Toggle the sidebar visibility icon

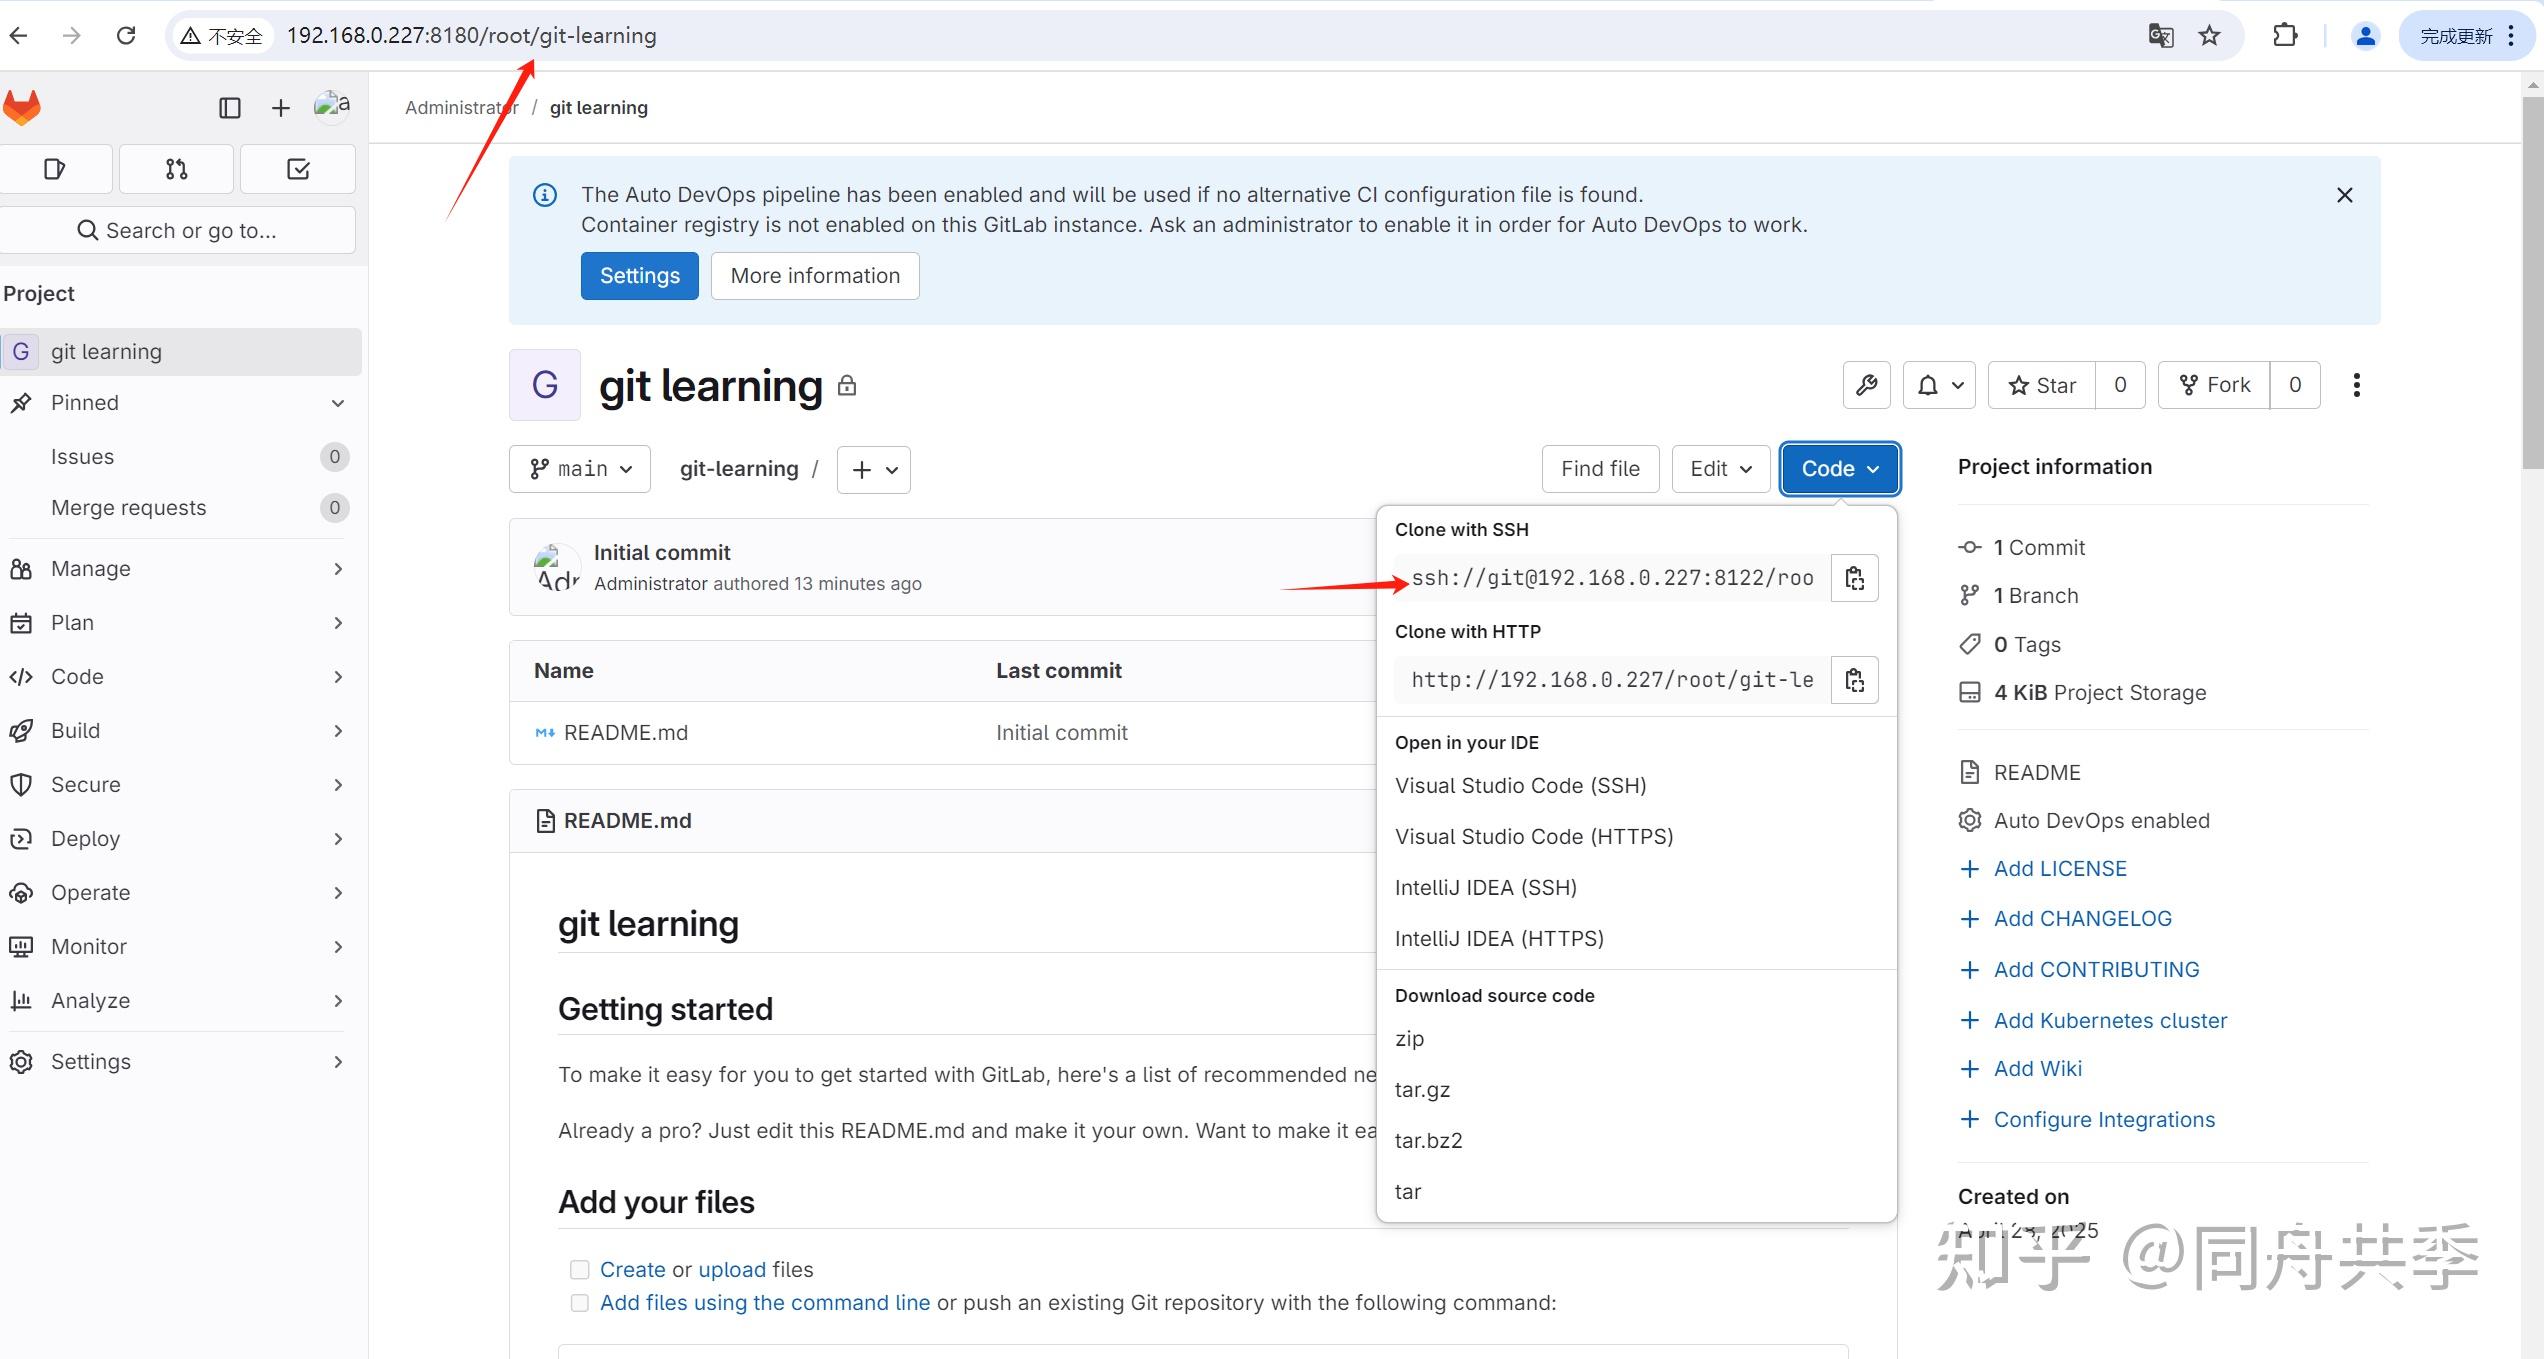230,107
